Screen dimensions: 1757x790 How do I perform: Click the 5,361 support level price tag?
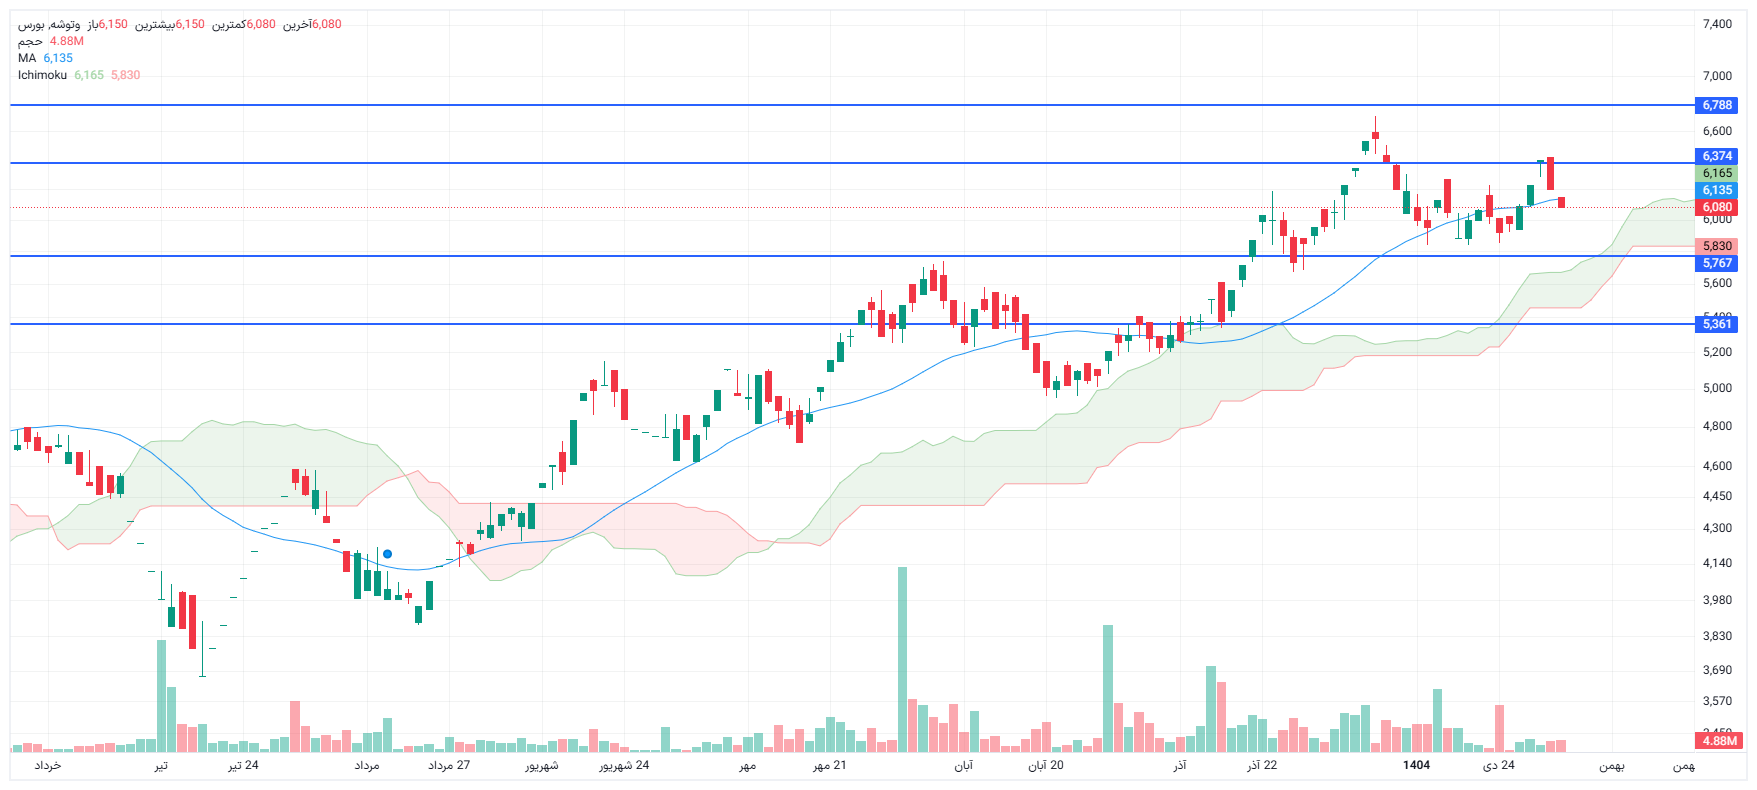coord(1717,324)
